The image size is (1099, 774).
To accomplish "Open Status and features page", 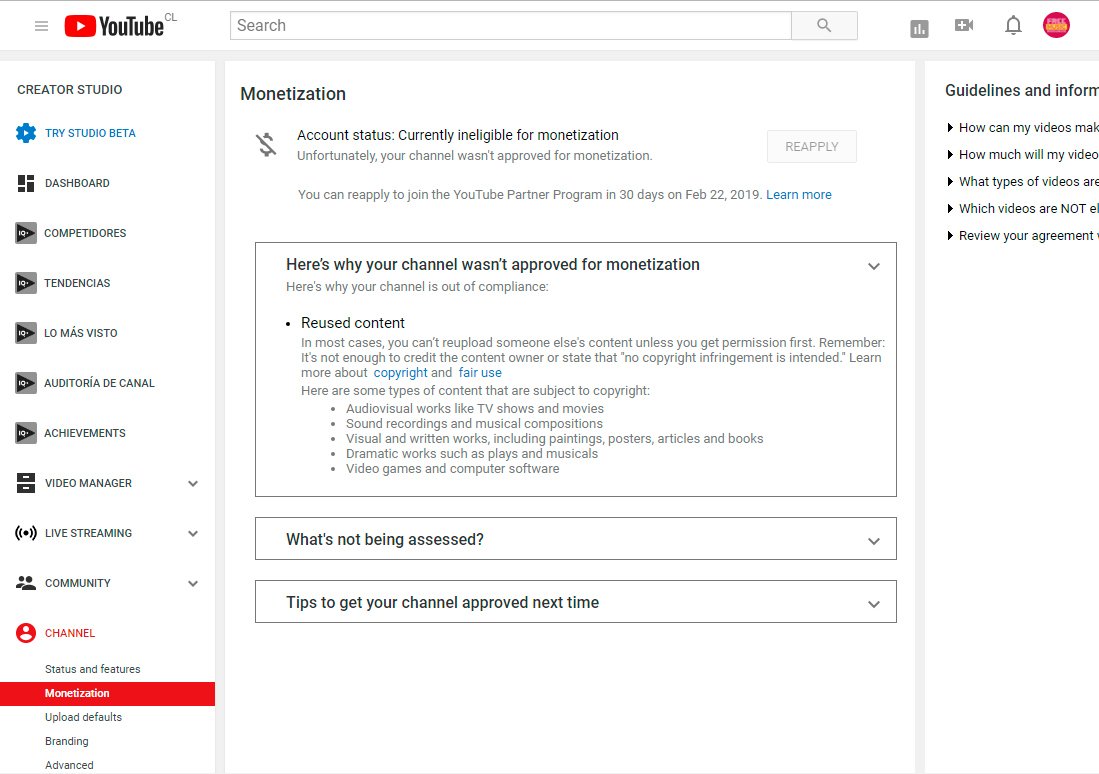I will click(x=93, y=669).
